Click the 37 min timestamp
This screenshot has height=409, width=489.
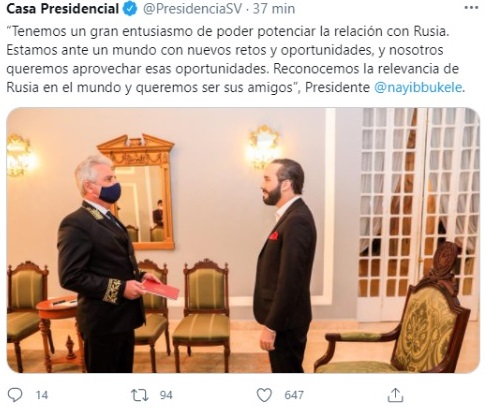(274, 9)
